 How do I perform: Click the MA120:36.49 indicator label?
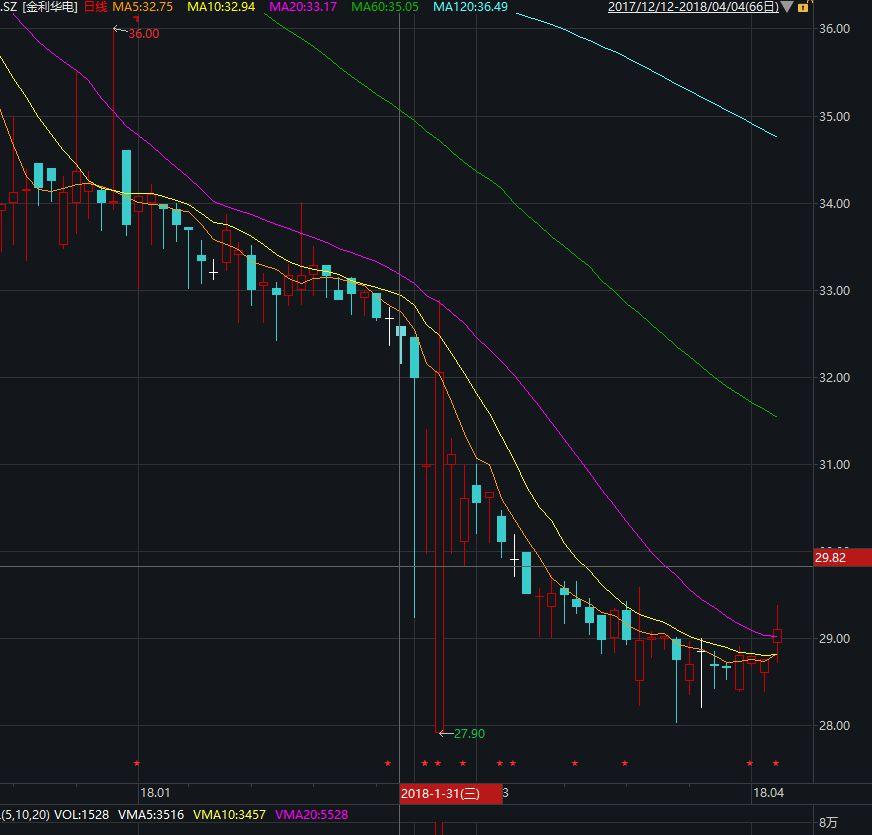tap(470, 7)
